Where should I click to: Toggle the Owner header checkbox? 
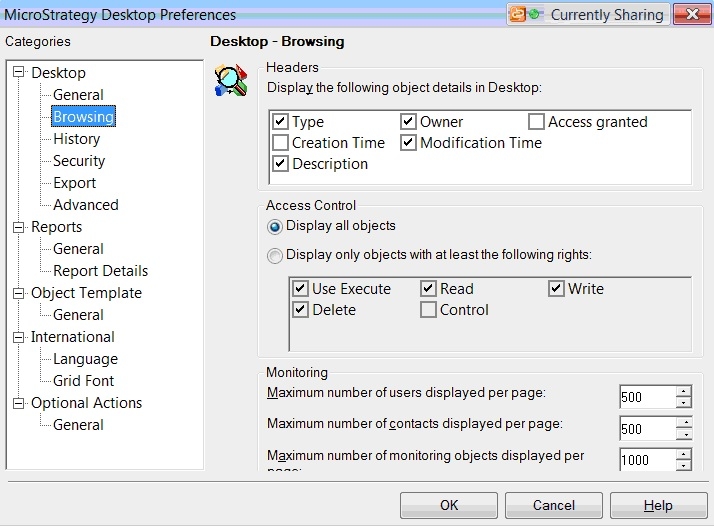[x=408, y=122]
